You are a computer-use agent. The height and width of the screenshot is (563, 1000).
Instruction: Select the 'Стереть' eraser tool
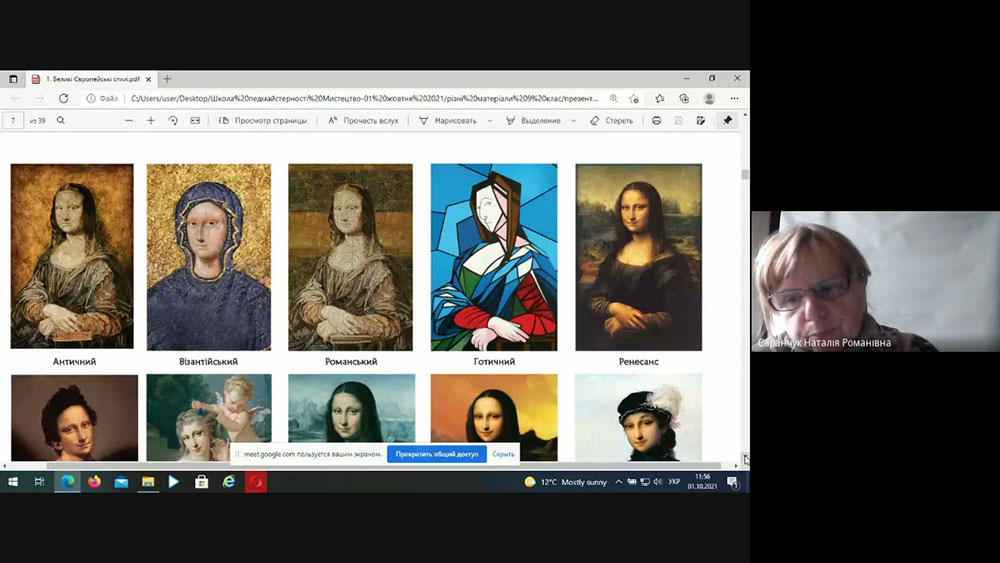[612, 121]
